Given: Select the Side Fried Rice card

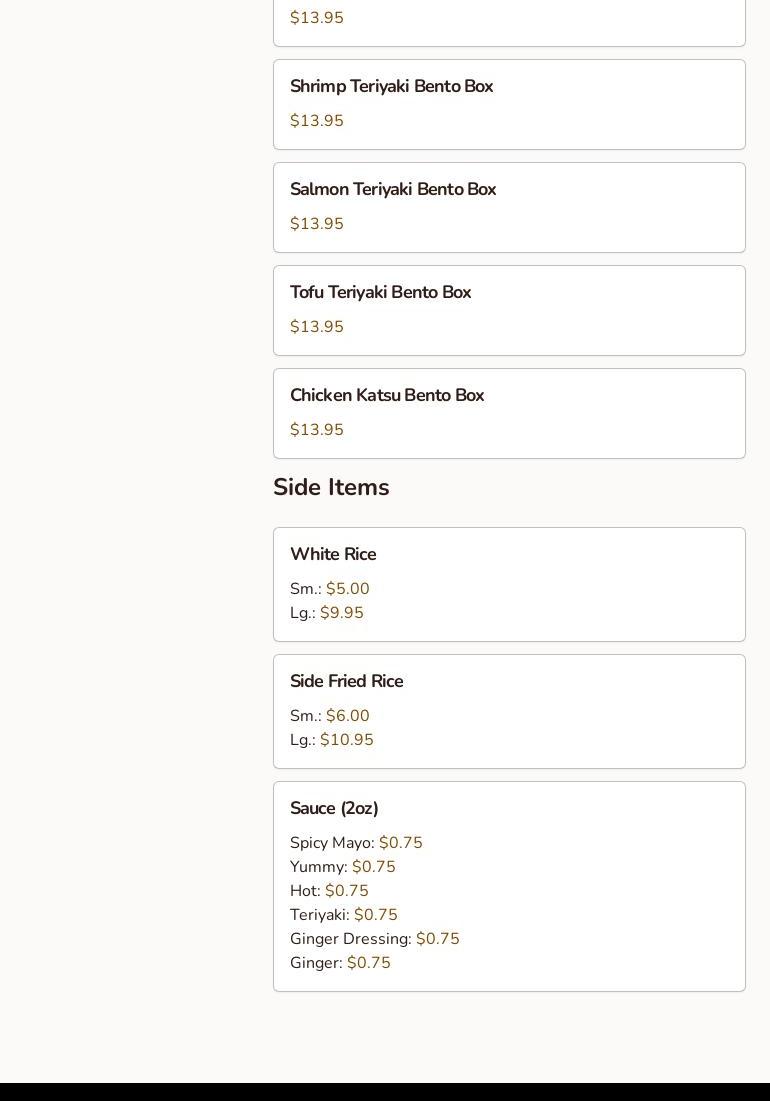Looking at the screenshot, I should click(509, 711).
